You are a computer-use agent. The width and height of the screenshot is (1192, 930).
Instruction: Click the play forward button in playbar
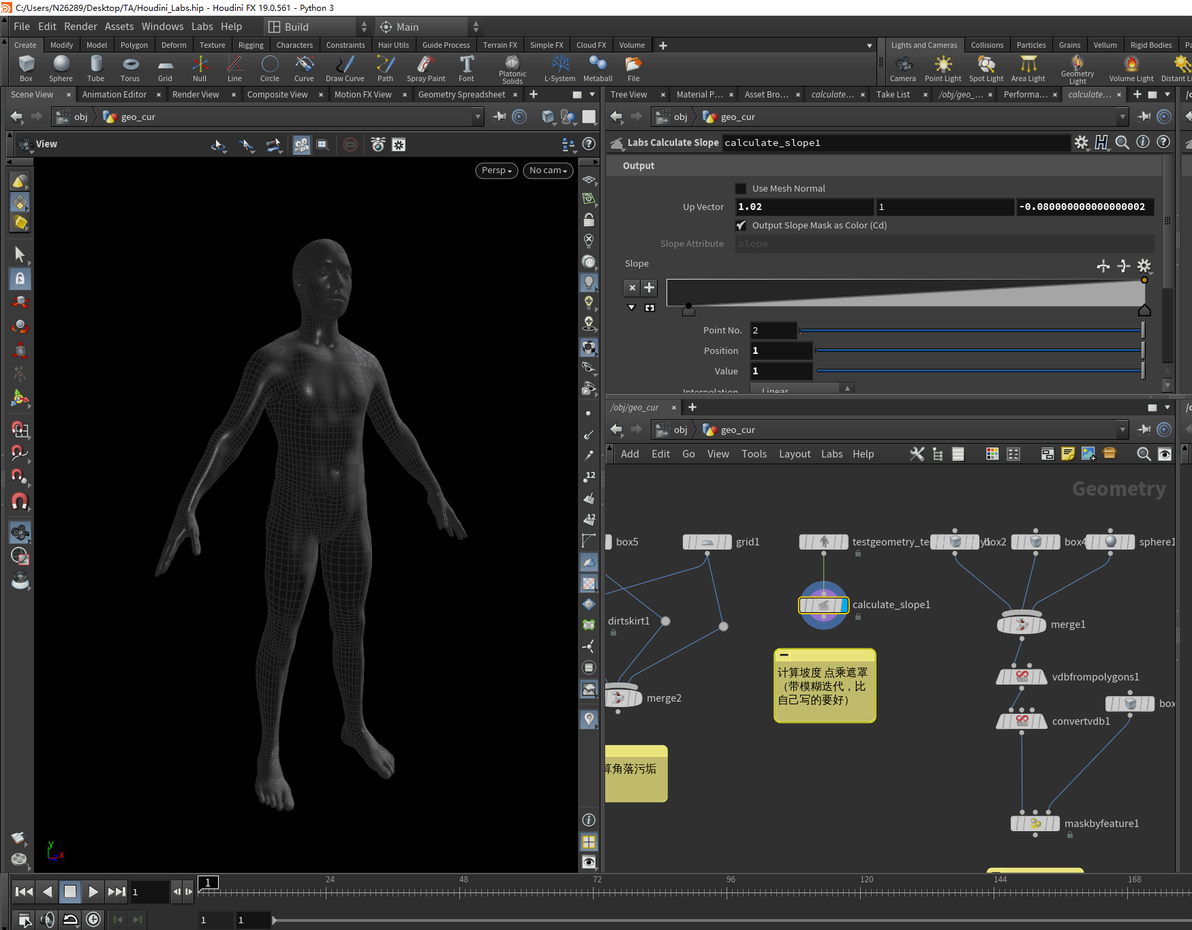coord(93,891)
